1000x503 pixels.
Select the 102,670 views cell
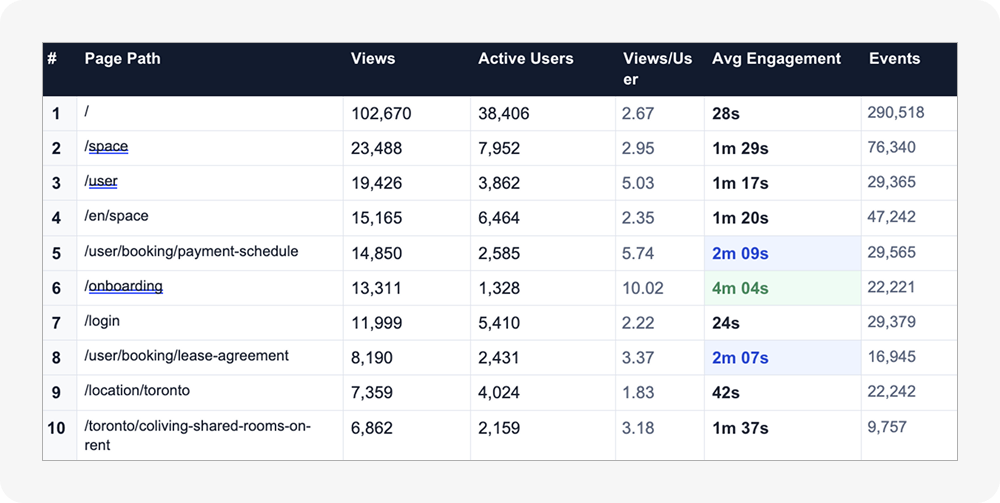click(x=381, y=114)
